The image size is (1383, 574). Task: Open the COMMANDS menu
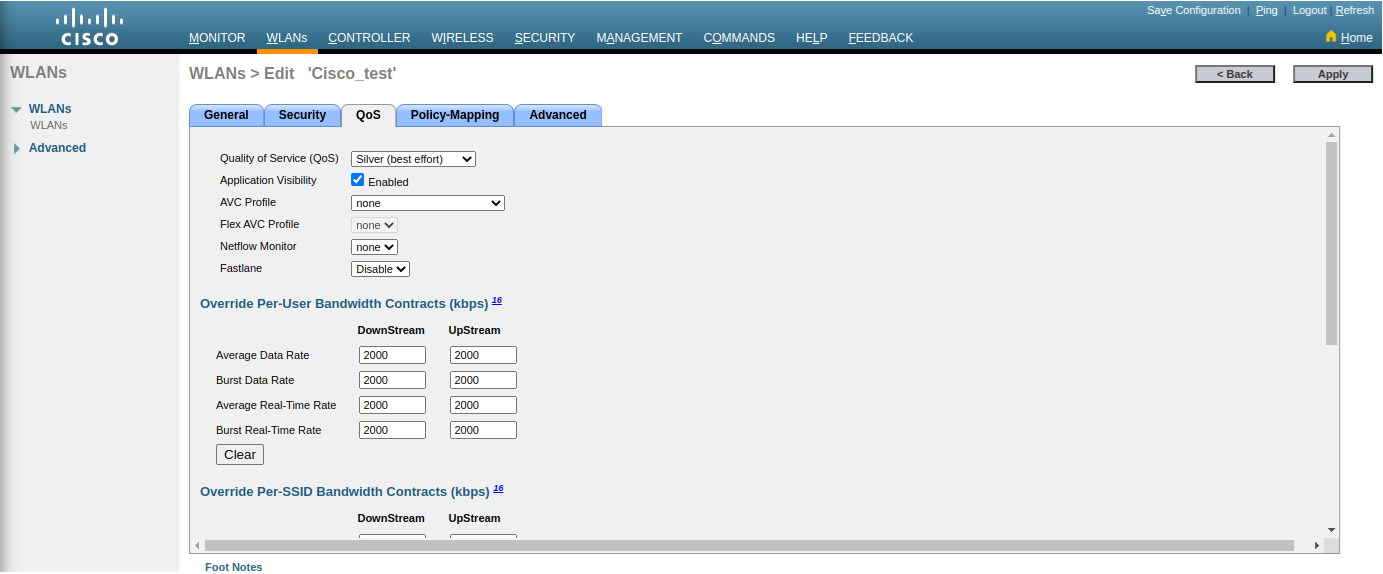[x=739, y=38]
